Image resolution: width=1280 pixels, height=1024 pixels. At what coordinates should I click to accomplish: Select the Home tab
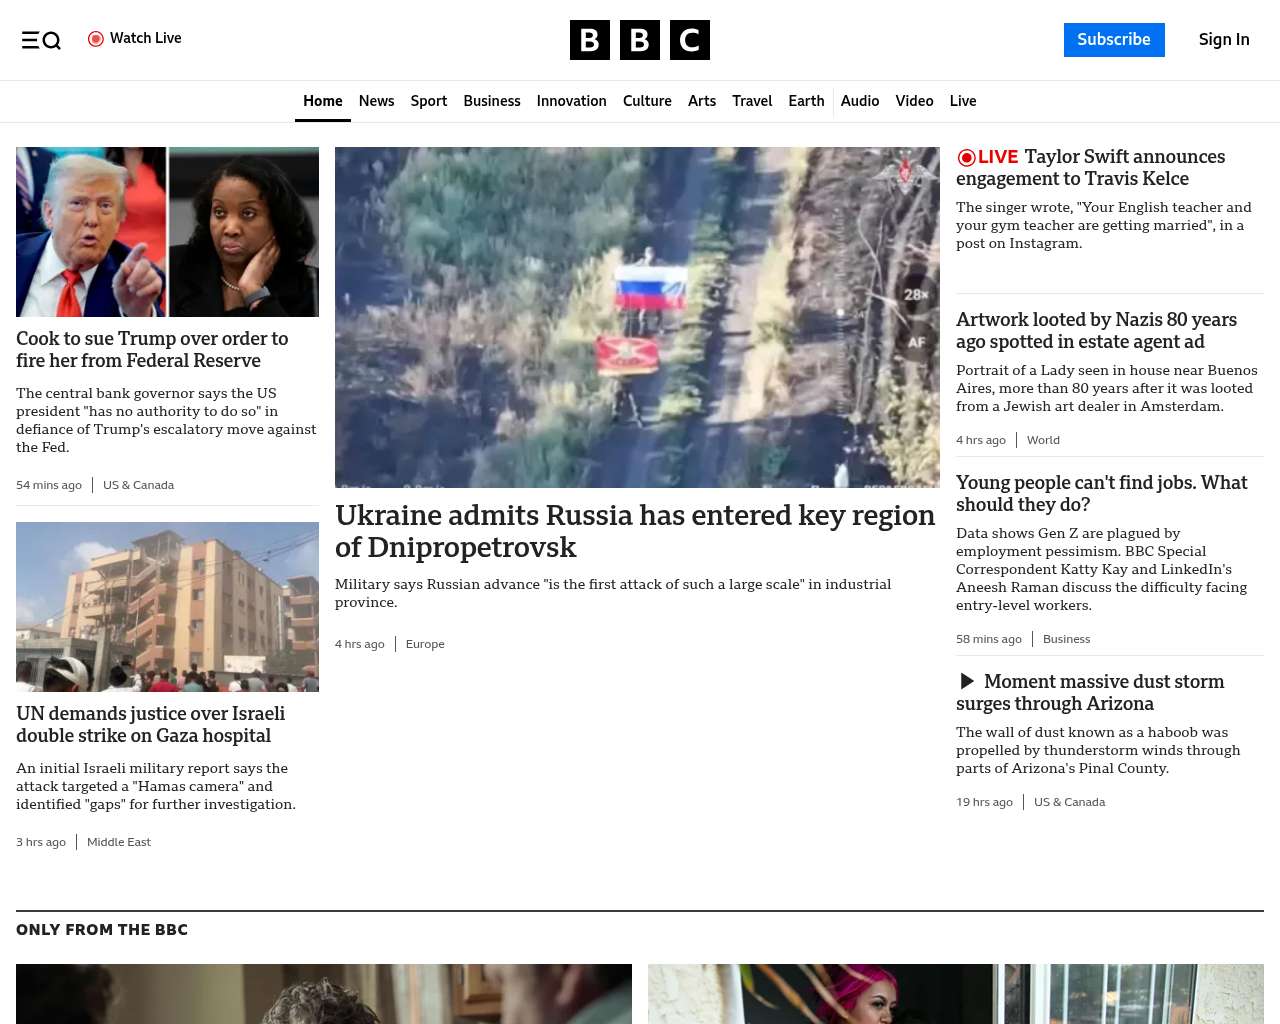coord(323,101)
